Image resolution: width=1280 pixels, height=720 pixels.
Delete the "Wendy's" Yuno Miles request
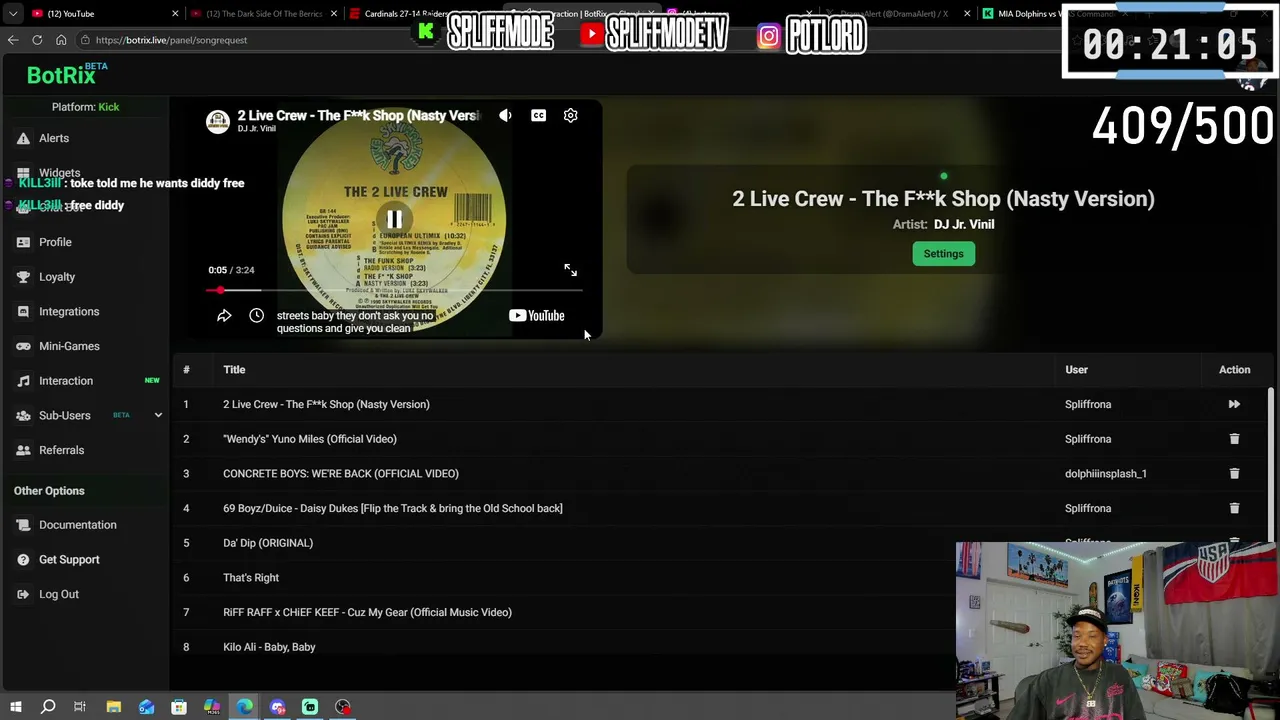[x=1234, y=439]
